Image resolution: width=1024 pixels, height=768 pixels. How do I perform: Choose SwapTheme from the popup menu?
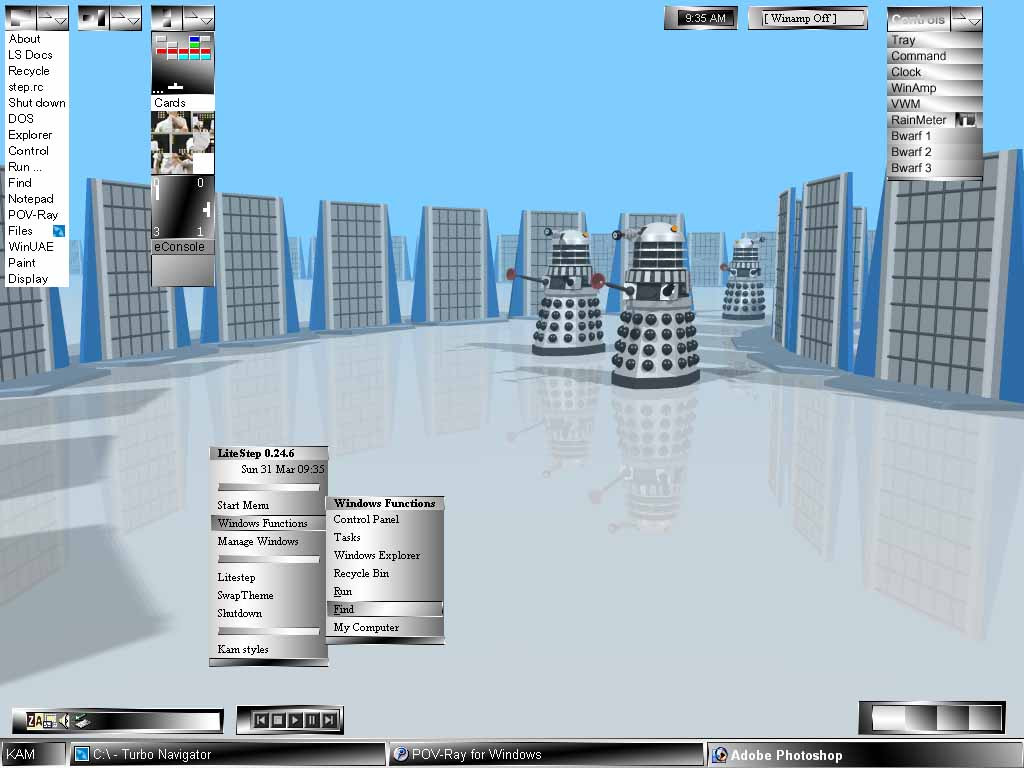click(x=268, y=595)
